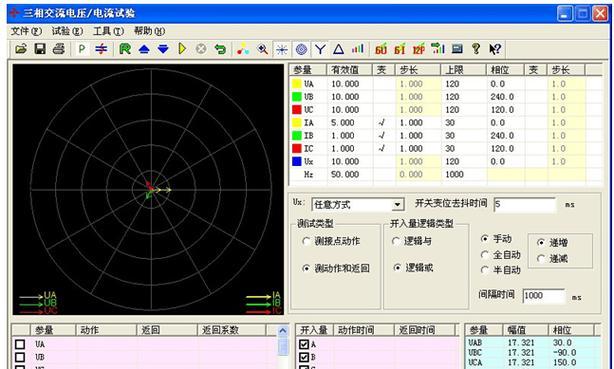Viewport: 614px width, 369px height.
Task: Select the 测接点动作 radio button
Action: coord(306,241)
